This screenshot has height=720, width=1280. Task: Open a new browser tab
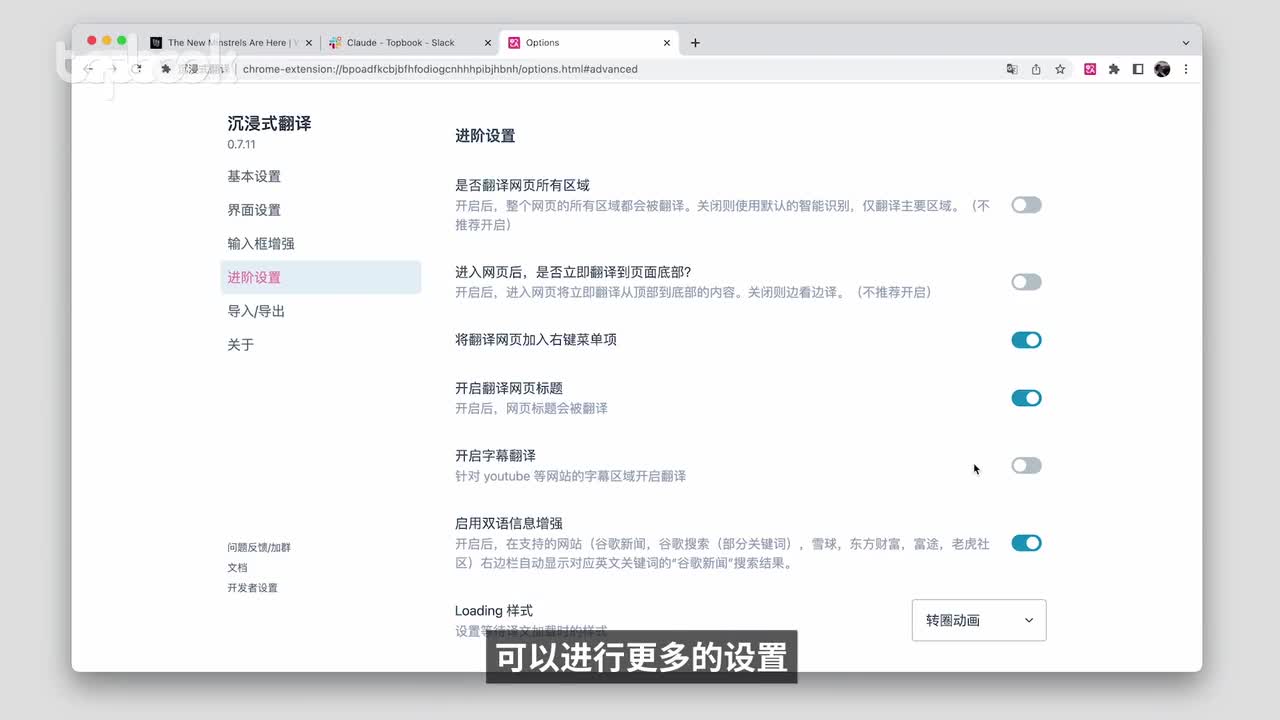click(x=695, y=43)
